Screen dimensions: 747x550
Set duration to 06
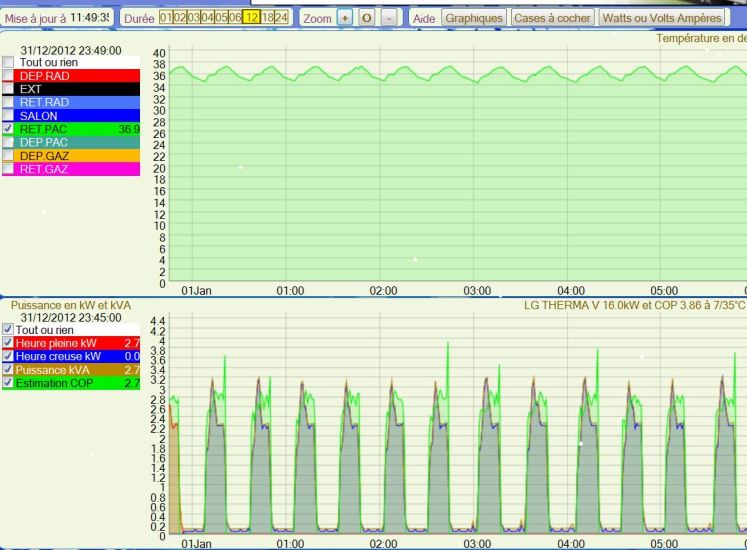tap(233, 19)
